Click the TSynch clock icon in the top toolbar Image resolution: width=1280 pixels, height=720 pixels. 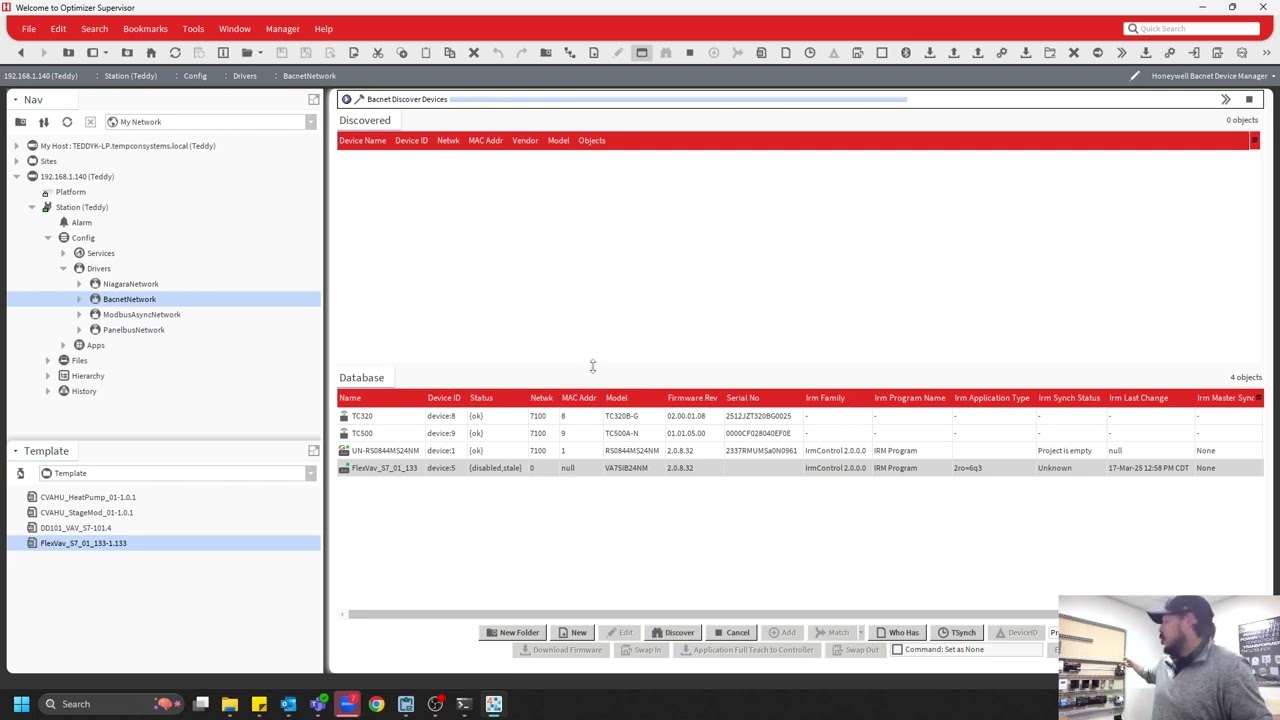tap(809, 52)
